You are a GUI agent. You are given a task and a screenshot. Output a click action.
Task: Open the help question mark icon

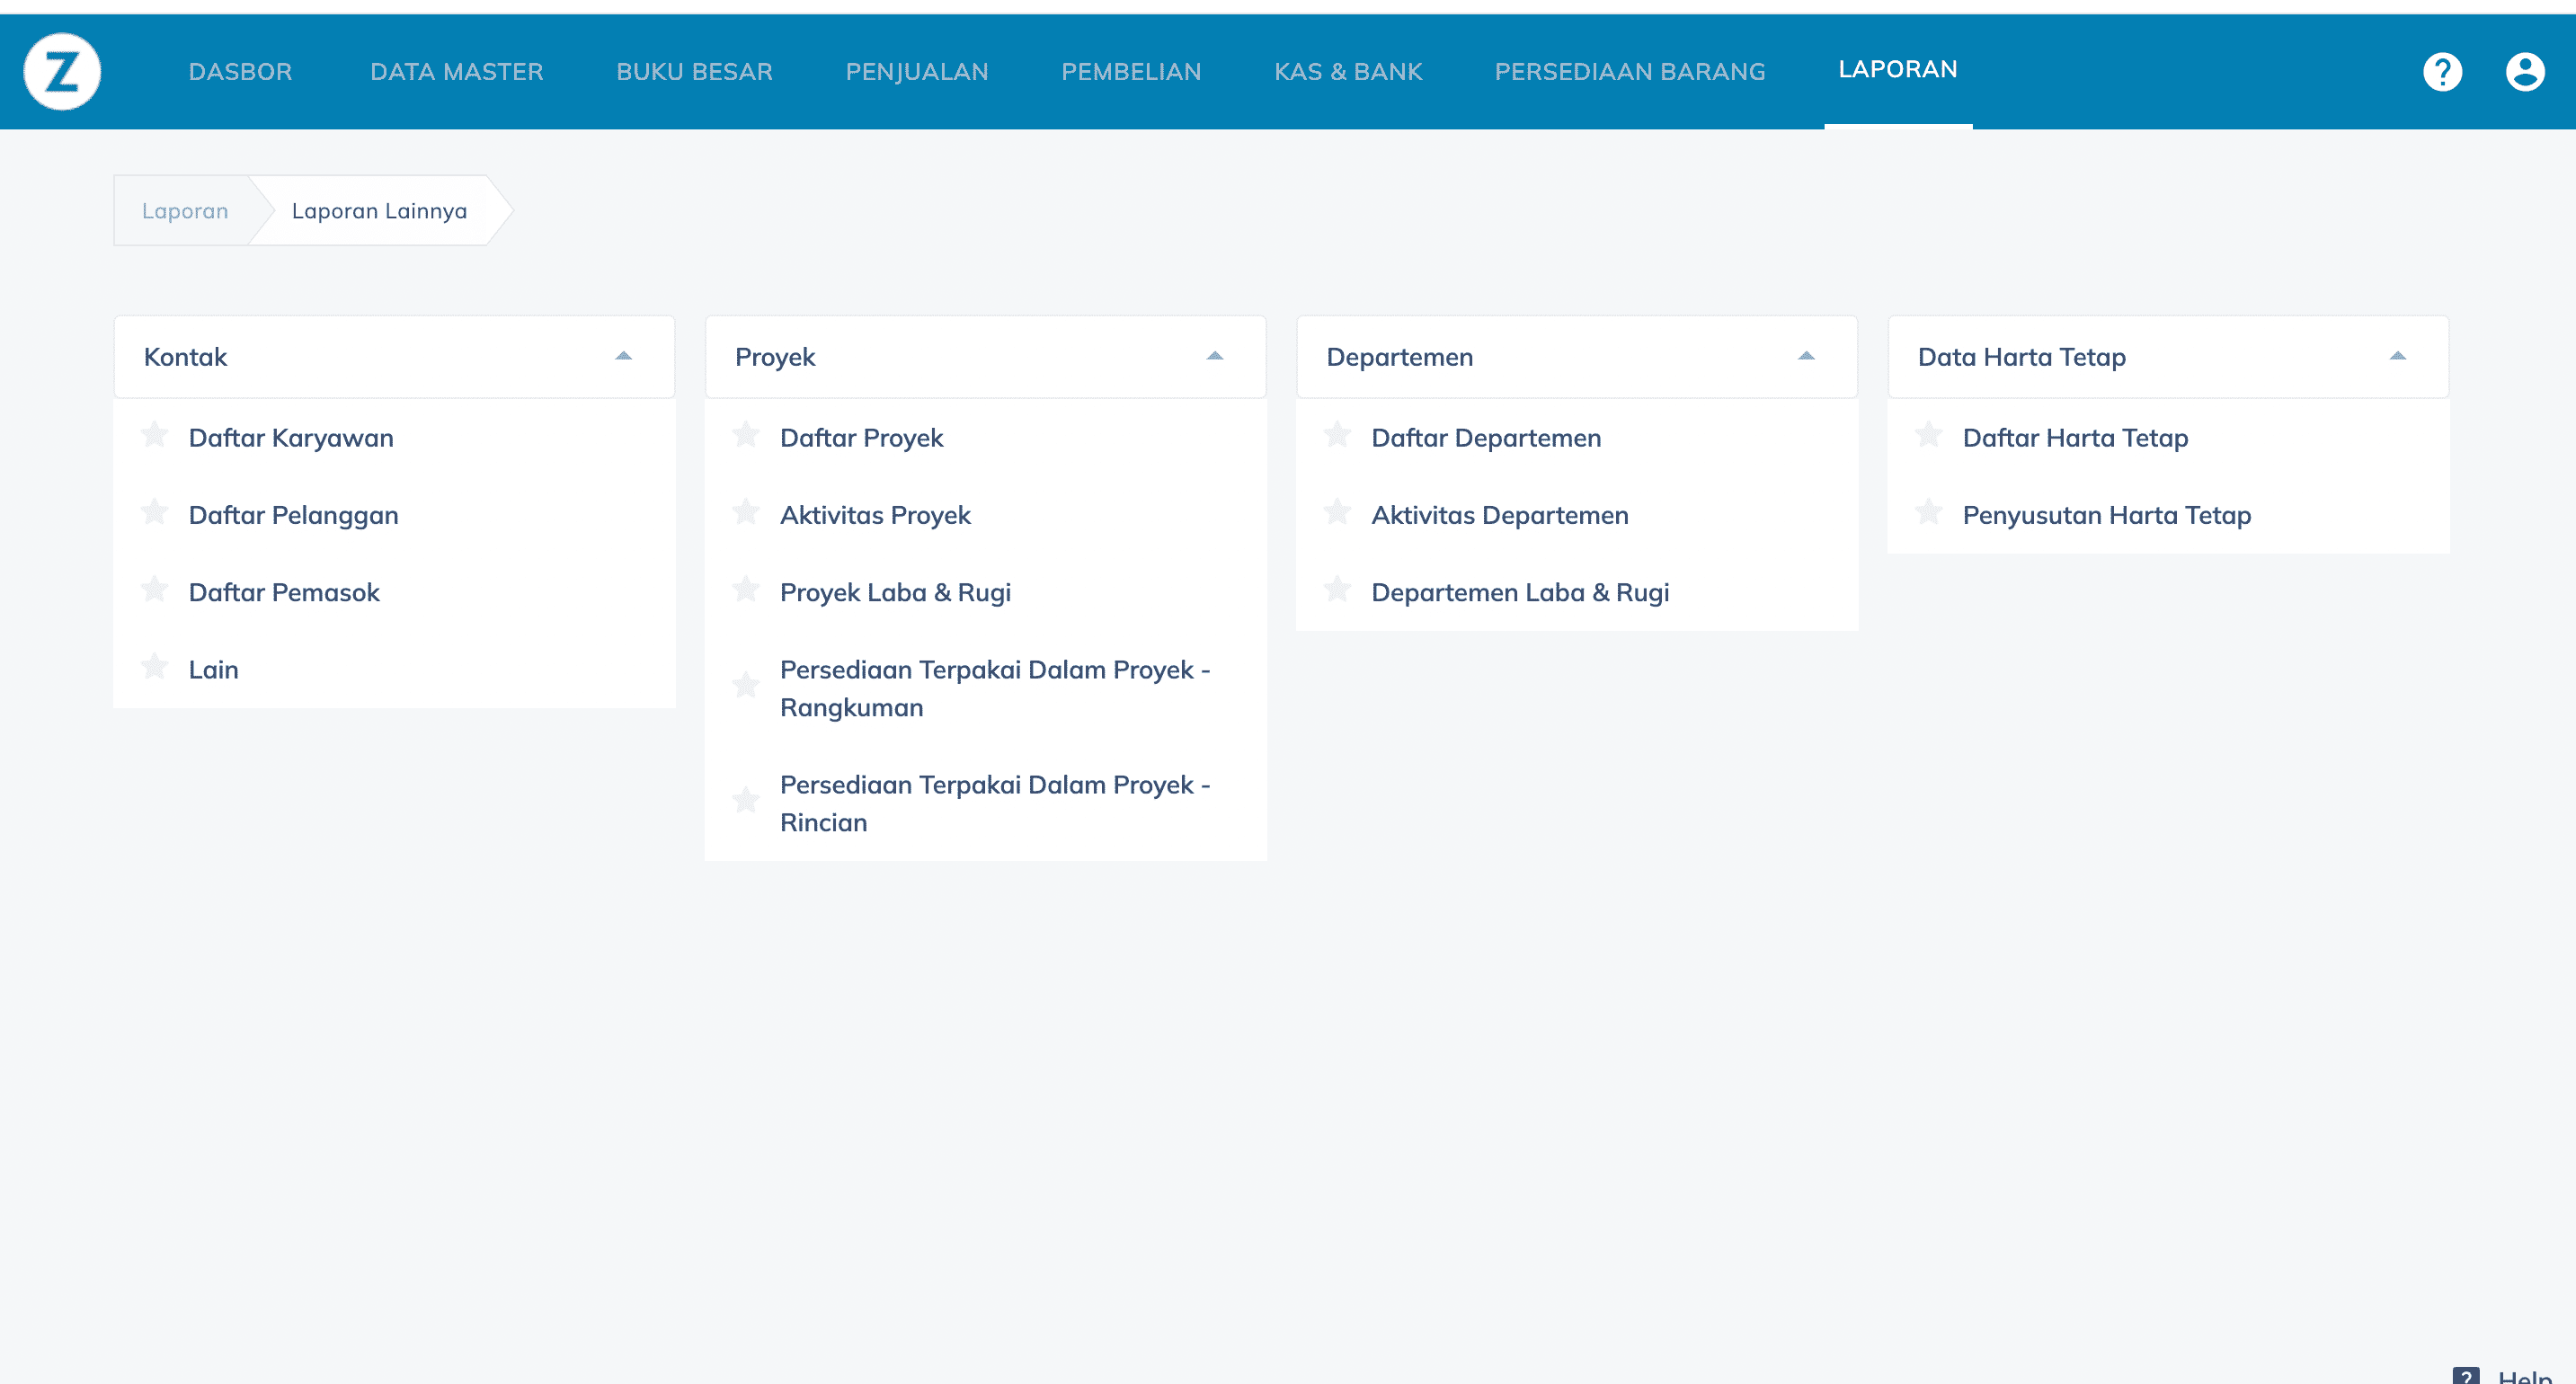[x=2442, y=71]
